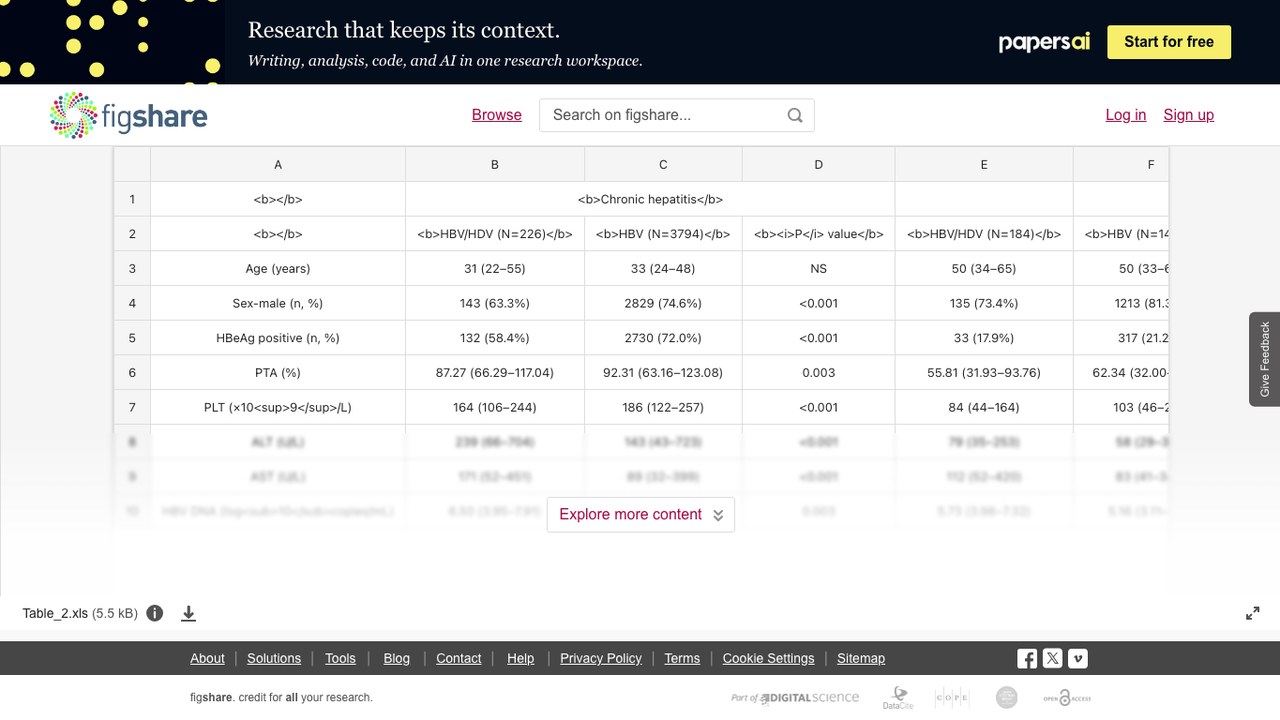Download Table_2.xls via download icon

pyautogui.click(x=188, y=613)
